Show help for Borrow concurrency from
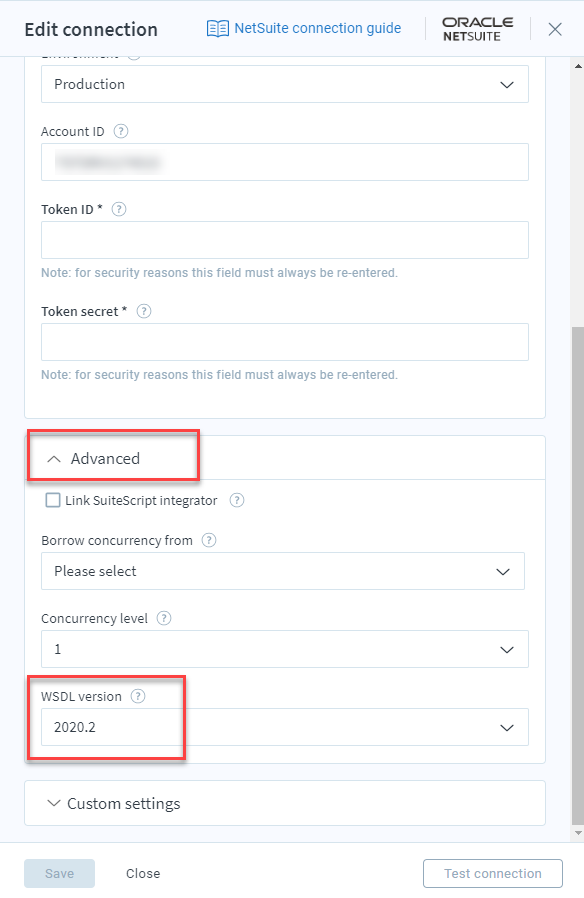This screenshot has height=898, width=584. pos(209,540)
